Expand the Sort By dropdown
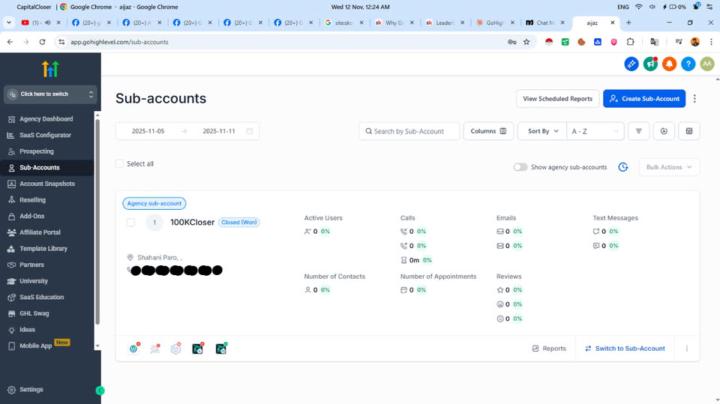The width and height of the screenshot is (720, 404). coord(542,131)
